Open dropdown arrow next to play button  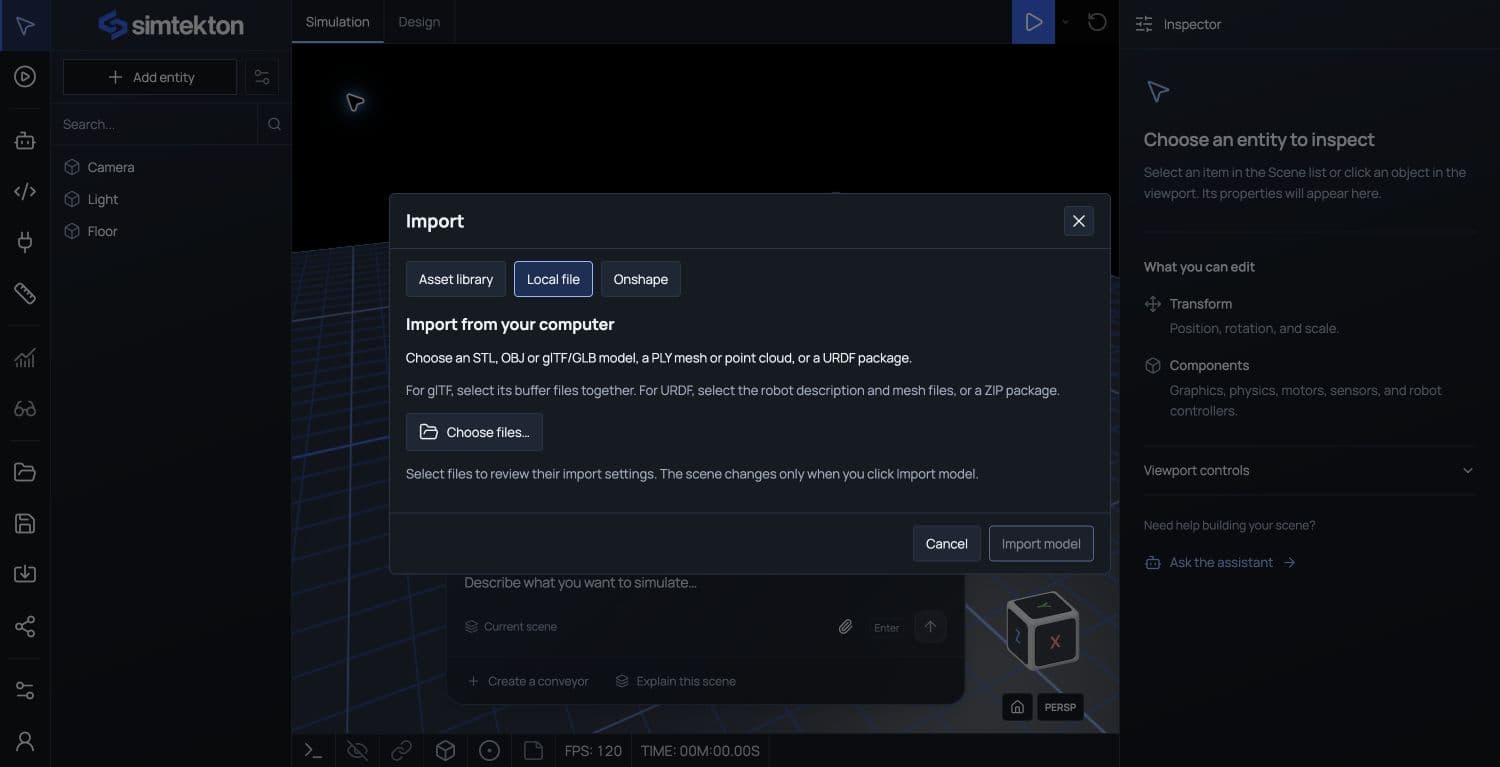(1066, 22)
